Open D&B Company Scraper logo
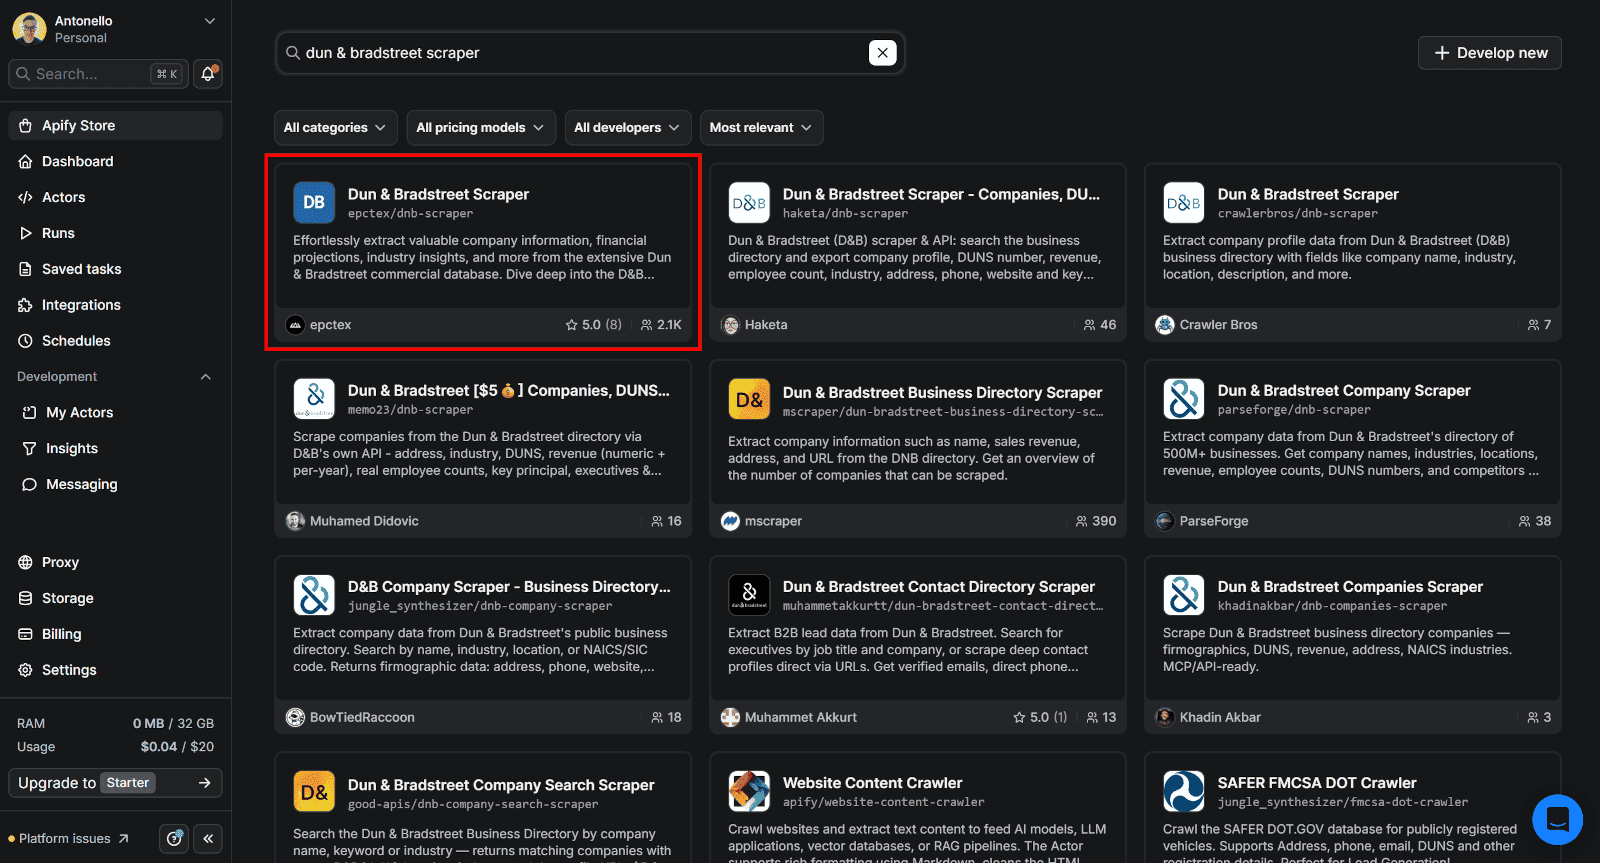Screen dimensions: 1600x863 [314, 595]
